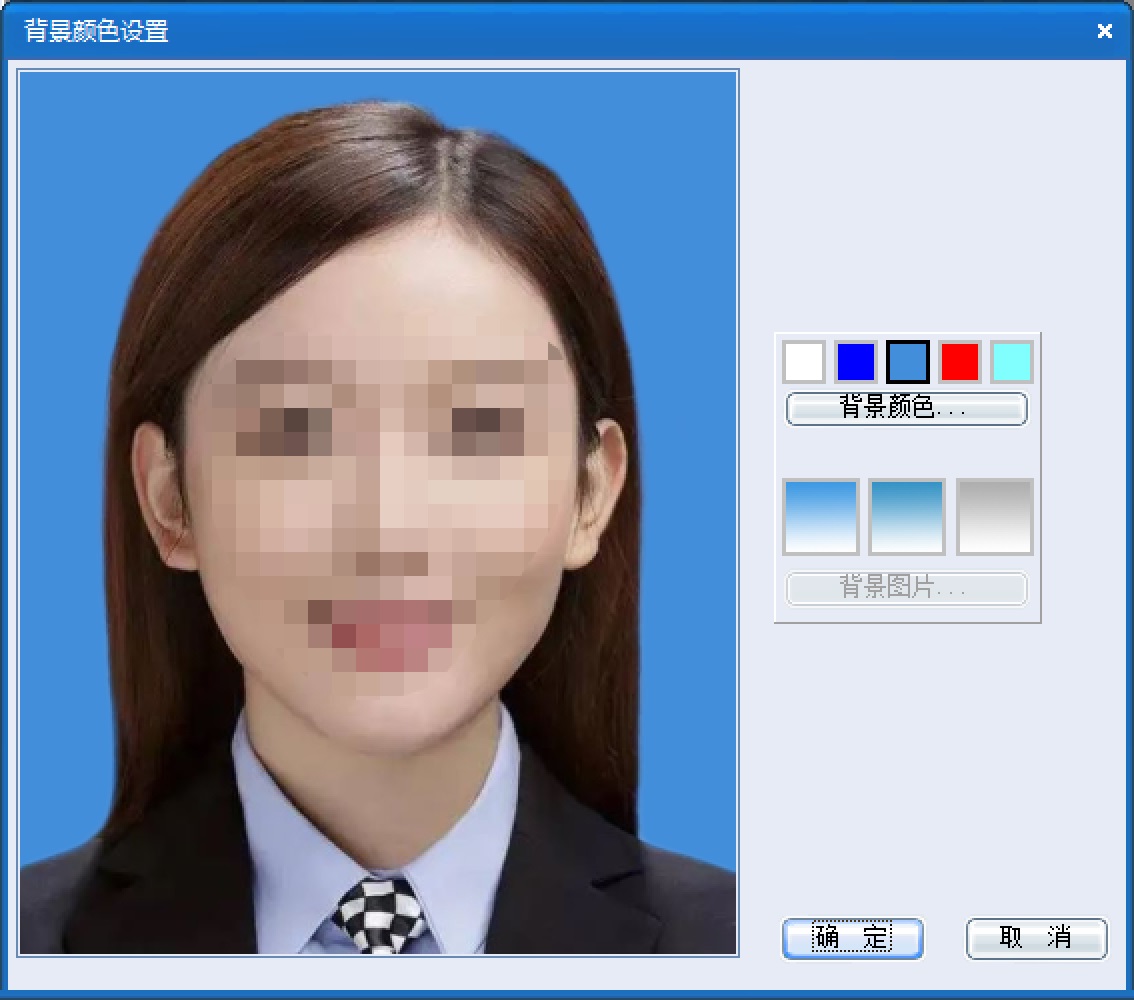Choose the cyan background color swatch
Screen dimensions: 1134x1000
coord(1011,362)
